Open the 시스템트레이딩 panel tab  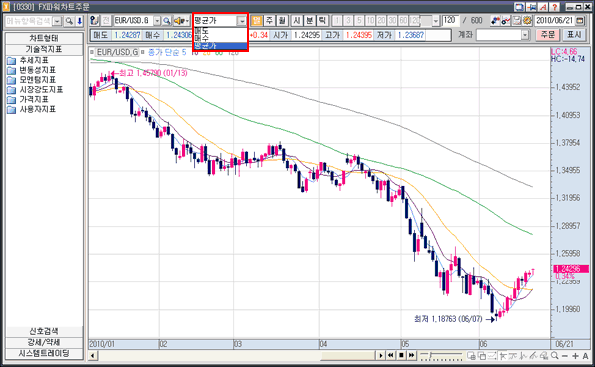[44, 354]
